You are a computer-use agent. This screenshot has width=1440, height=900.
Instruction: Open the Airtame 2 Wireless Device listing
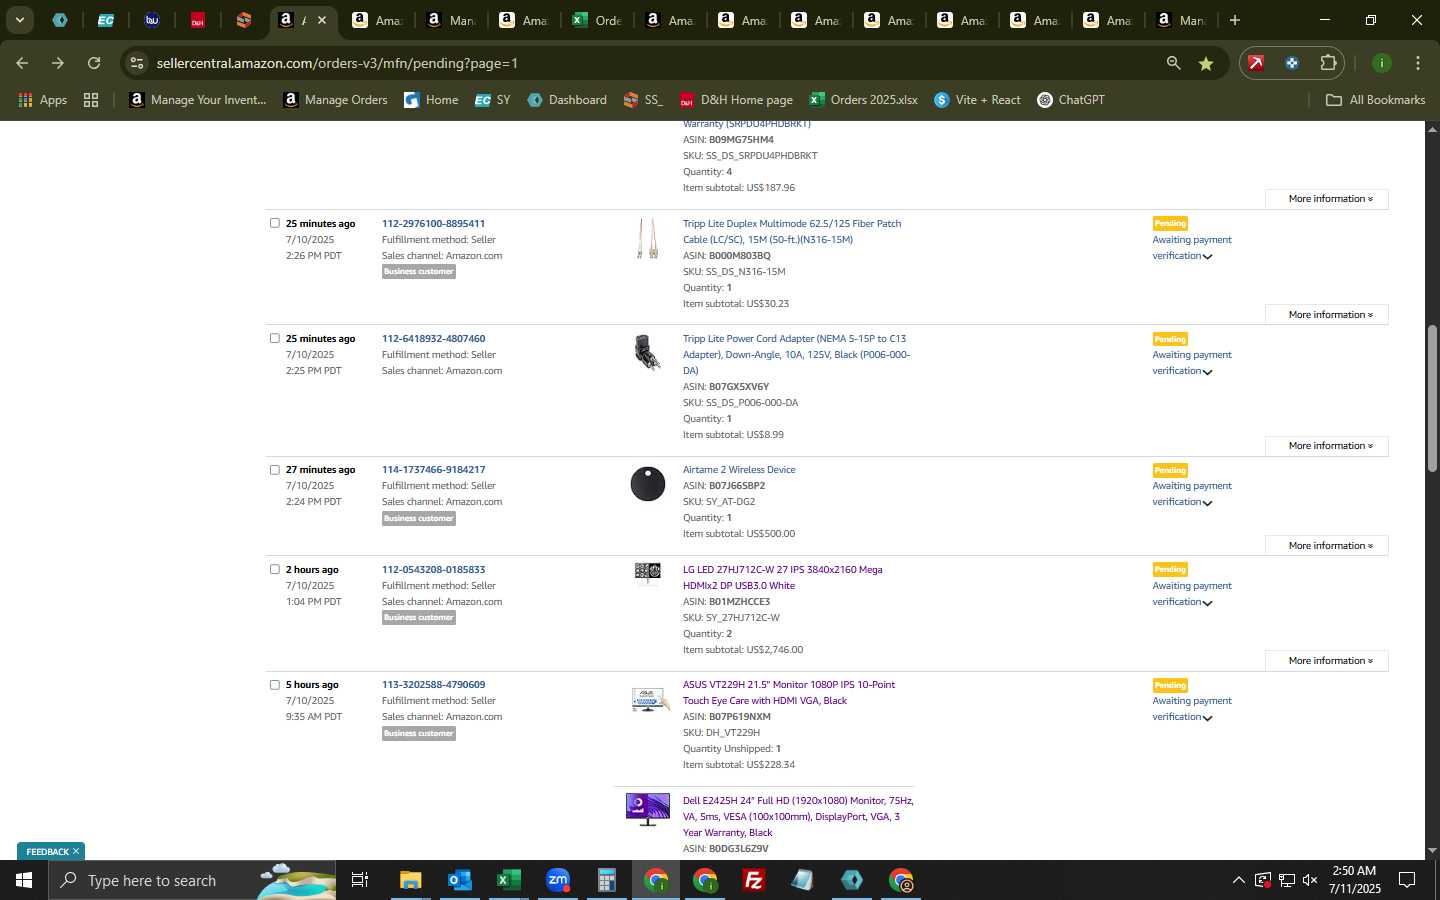click(739, 469)
